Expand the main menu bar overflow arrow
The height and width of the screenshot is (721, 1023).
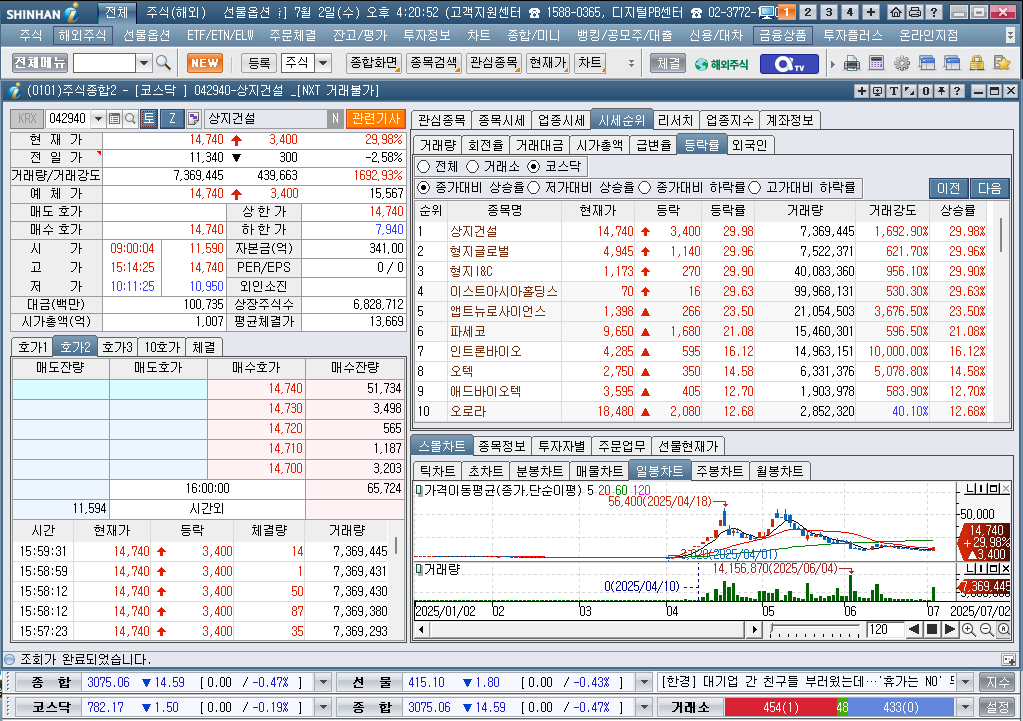(x=1010, y=35)
